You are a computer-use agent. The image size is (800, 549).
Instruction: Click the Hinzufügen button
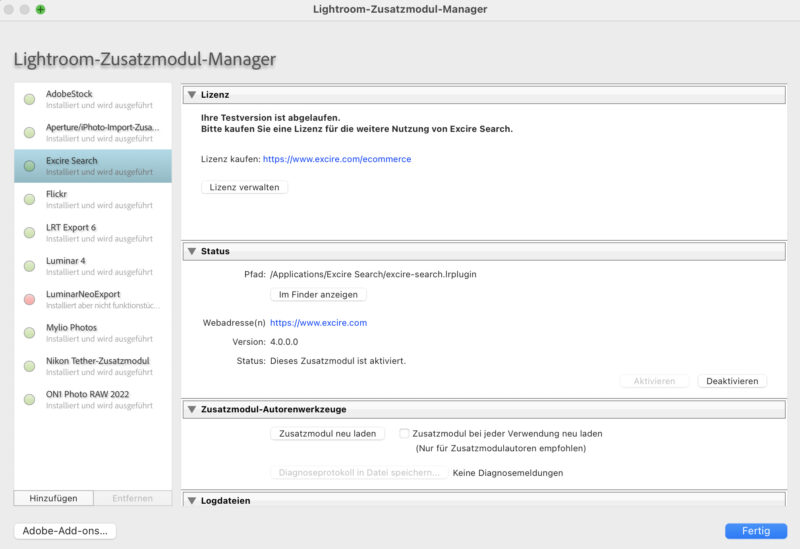(54, 498)
